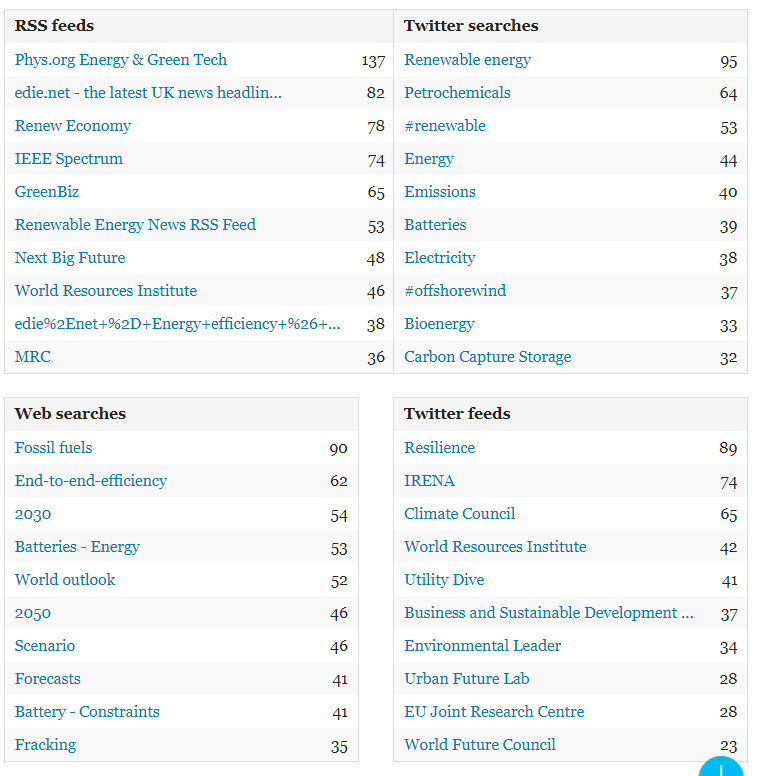Open IRENA Twitter feed
The width and height of the screenshot is (759, 776).
429,481
